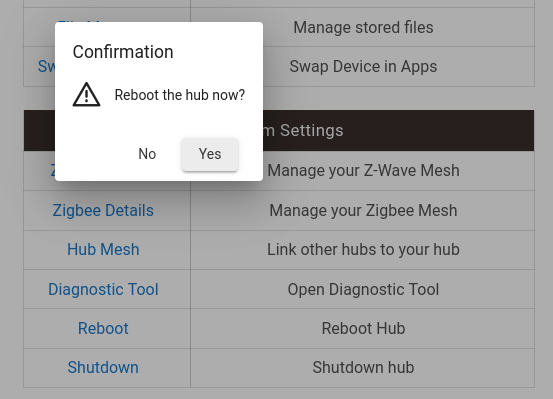Open the Hub Mesh link
Viewport: 553px width, 399px height.
(103, 249)
